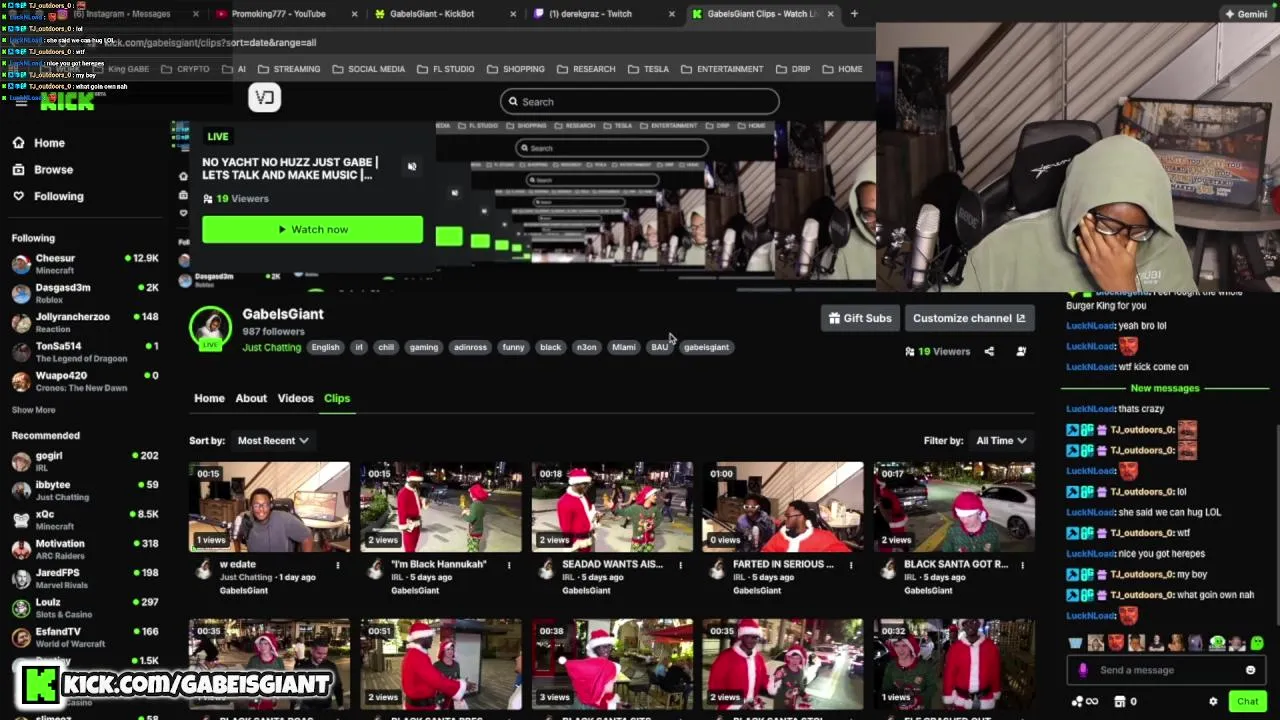Viewport: 1280px width, 720px height.
Task: Click the Kick Search input field
Action: (x=640, y=101)
